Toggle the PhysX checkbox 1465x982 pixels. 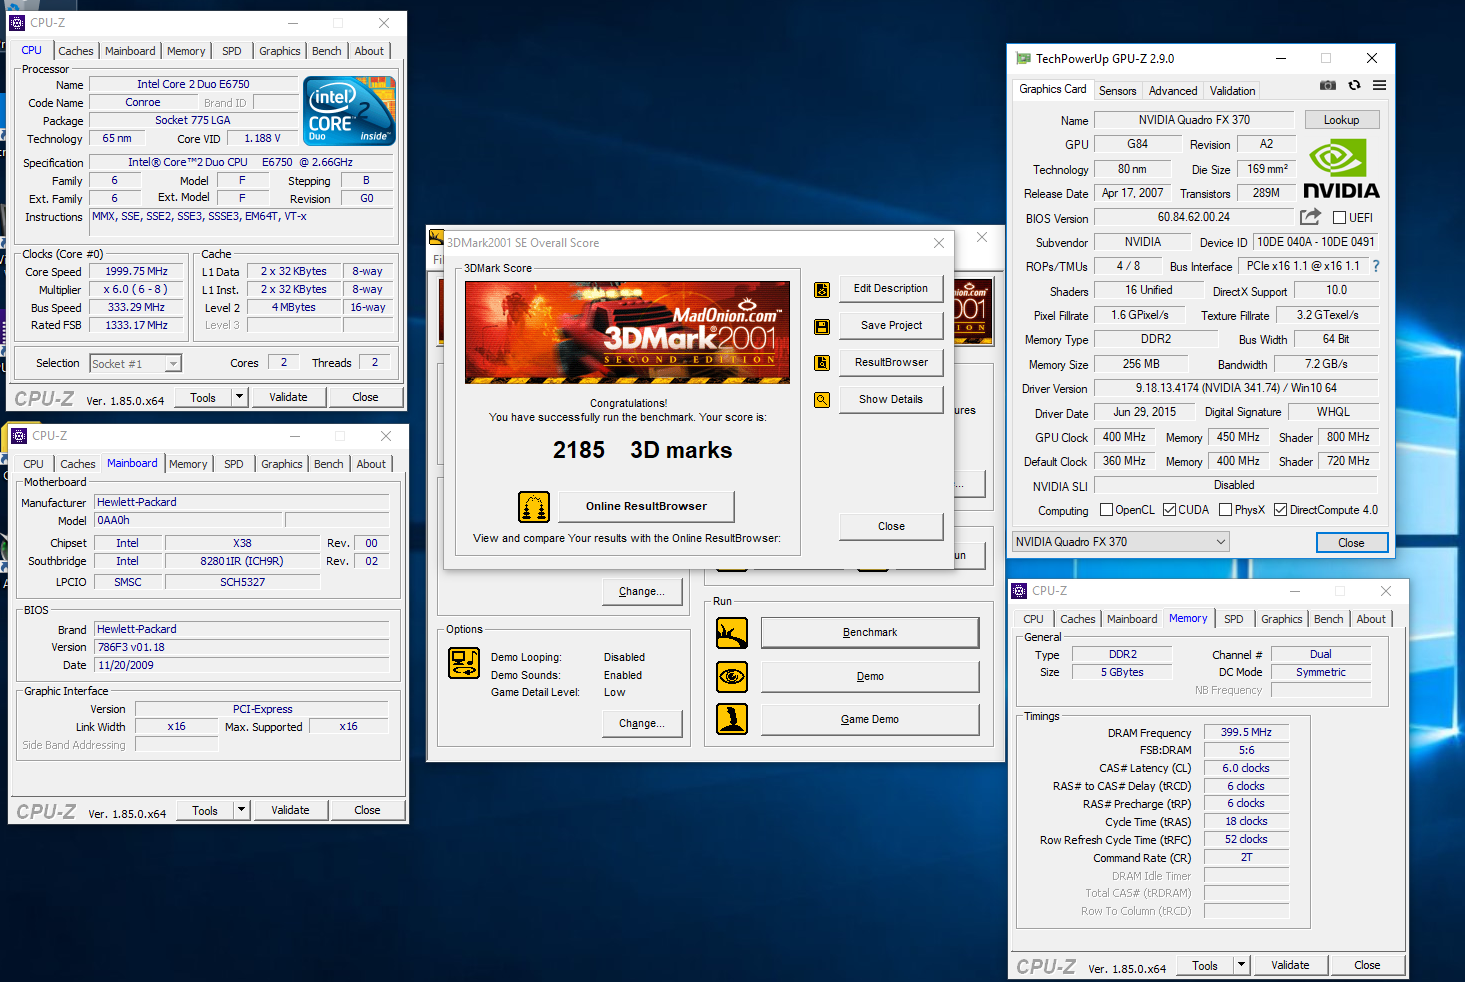click(x=1225, y=510)
